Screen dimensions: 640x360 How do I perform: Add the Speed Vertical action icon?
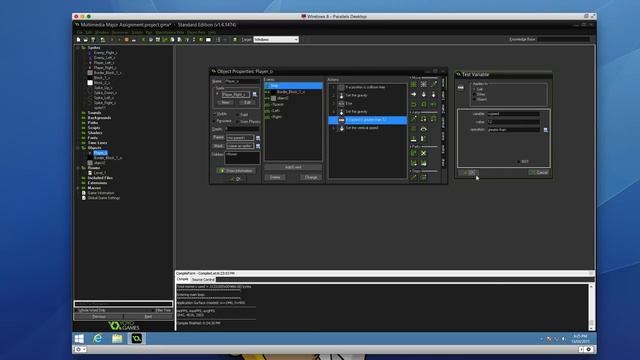(x=424, y=94)
